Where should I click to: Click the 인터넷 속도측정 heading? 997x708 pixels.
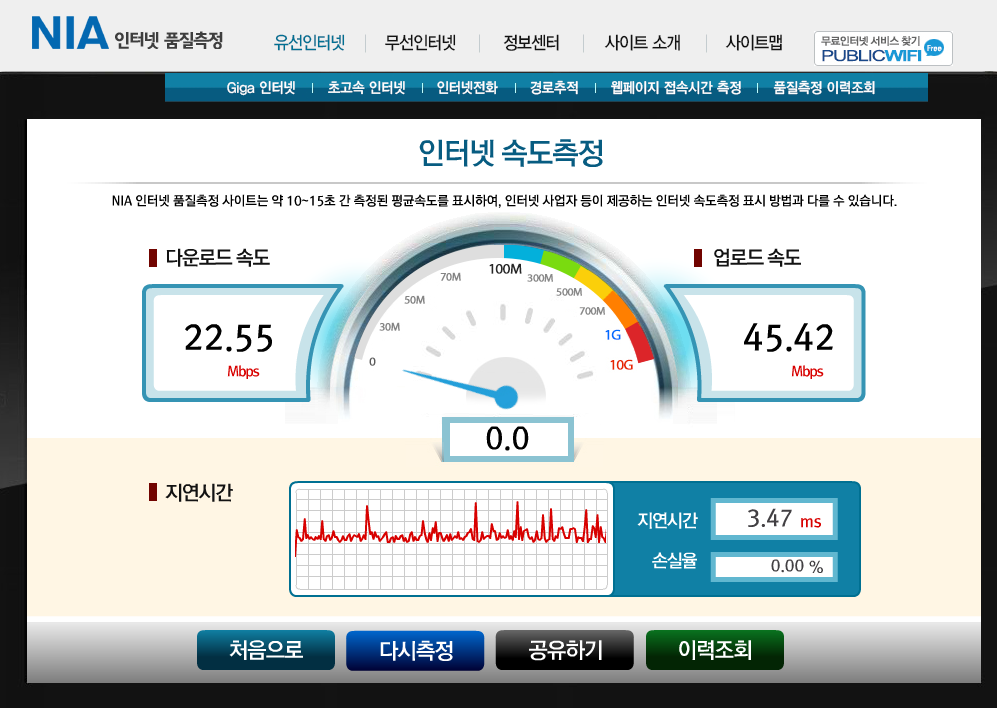[x=511, y=153]
